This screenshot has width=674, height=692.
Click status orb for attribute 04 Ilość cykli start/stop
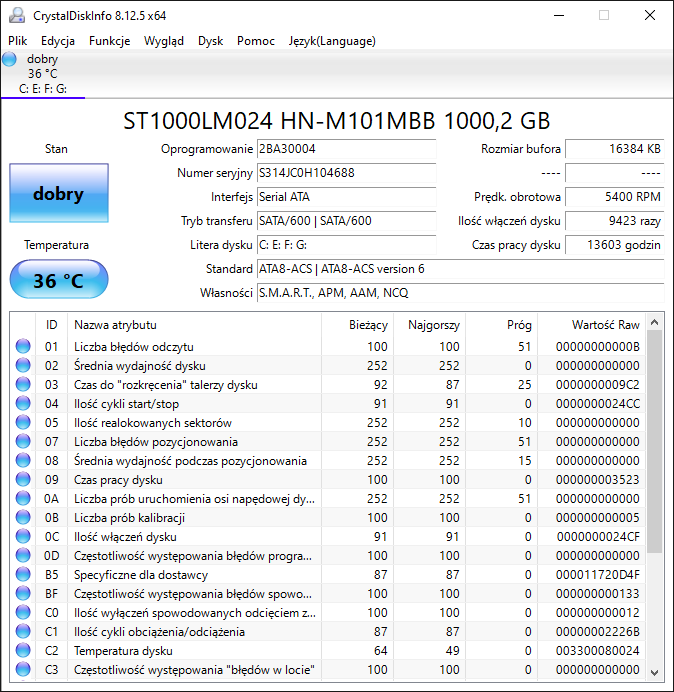pos(23,403)
